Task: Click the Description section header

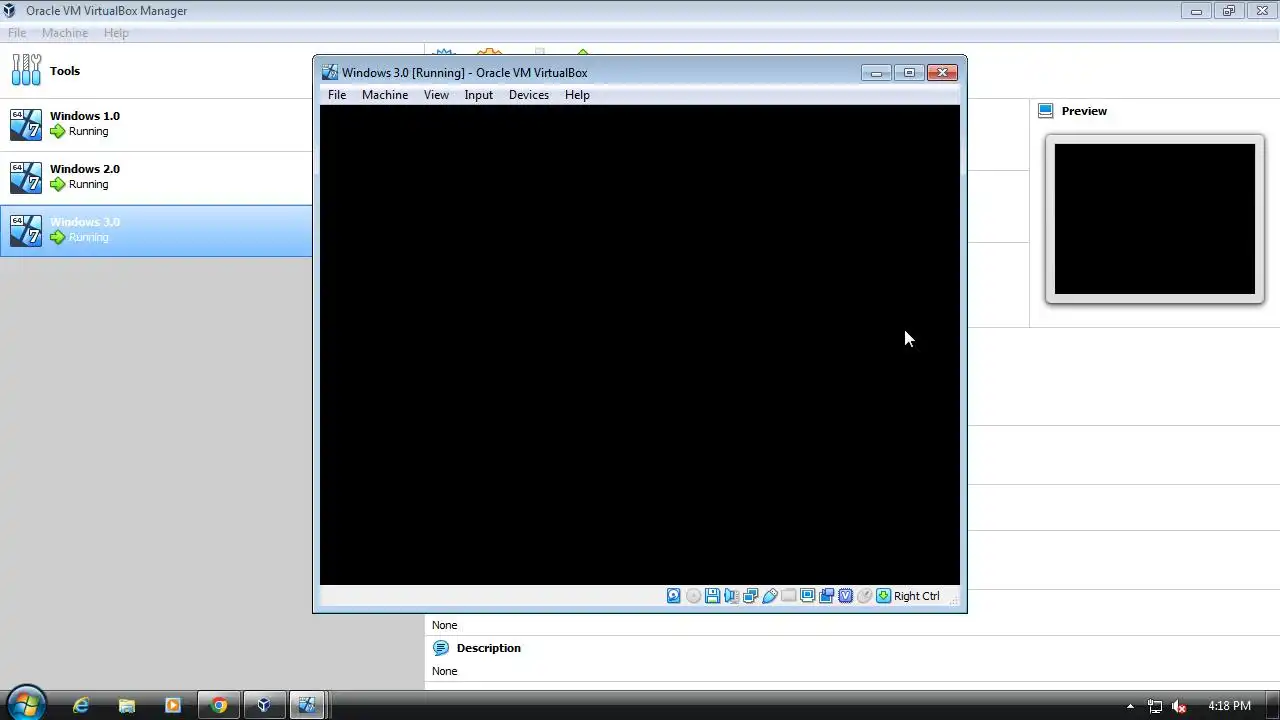Action: pos(489,648)
